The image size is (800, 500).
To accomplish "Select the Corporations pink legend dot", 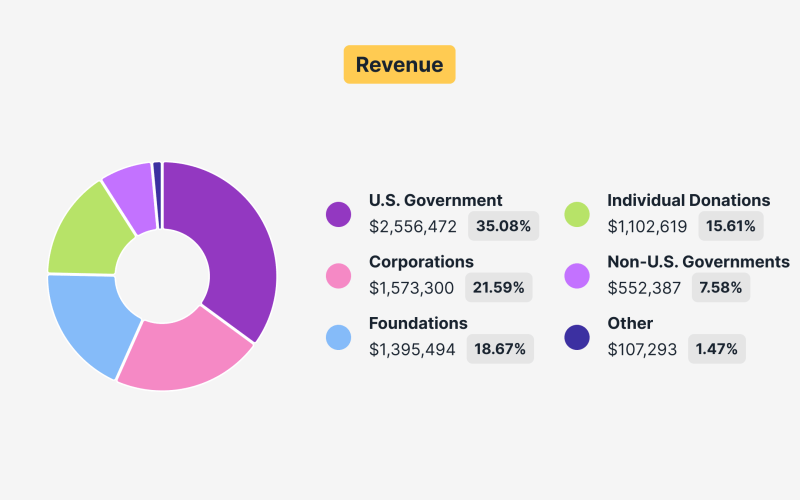I will pos(339,276).
